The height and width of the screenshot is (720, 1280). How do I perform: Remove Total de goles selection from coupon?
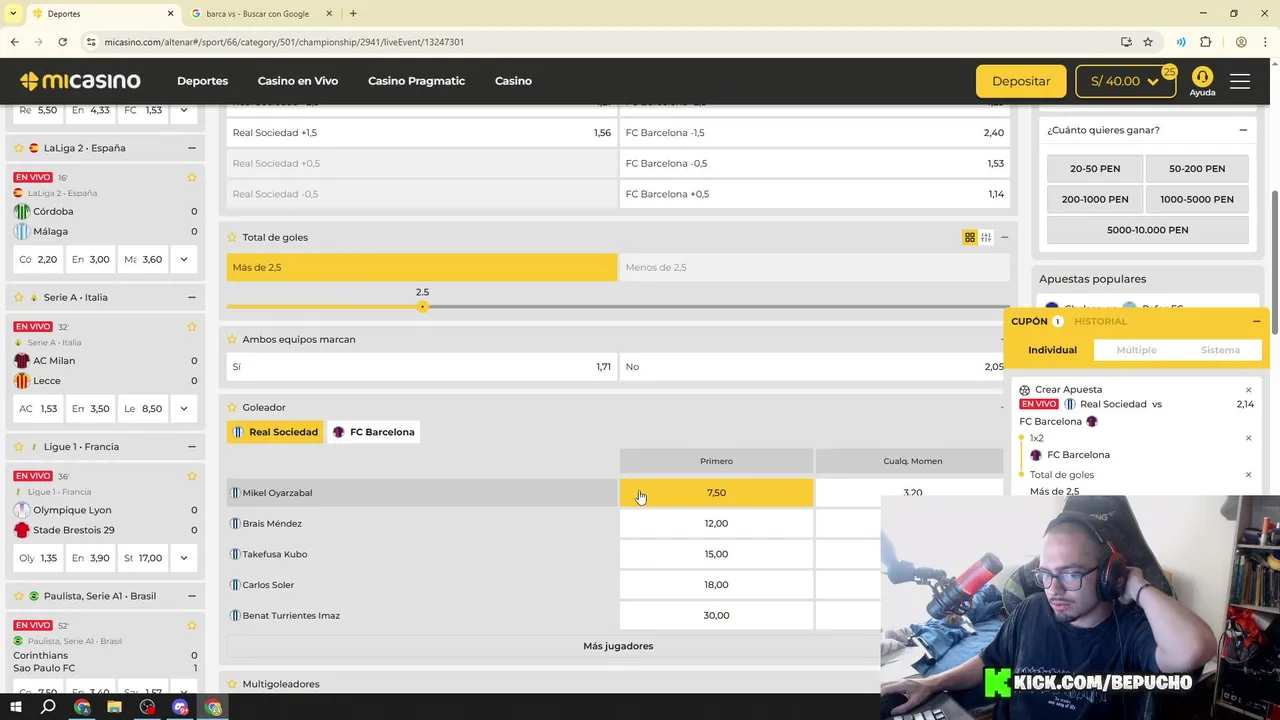pos(1248,475)
